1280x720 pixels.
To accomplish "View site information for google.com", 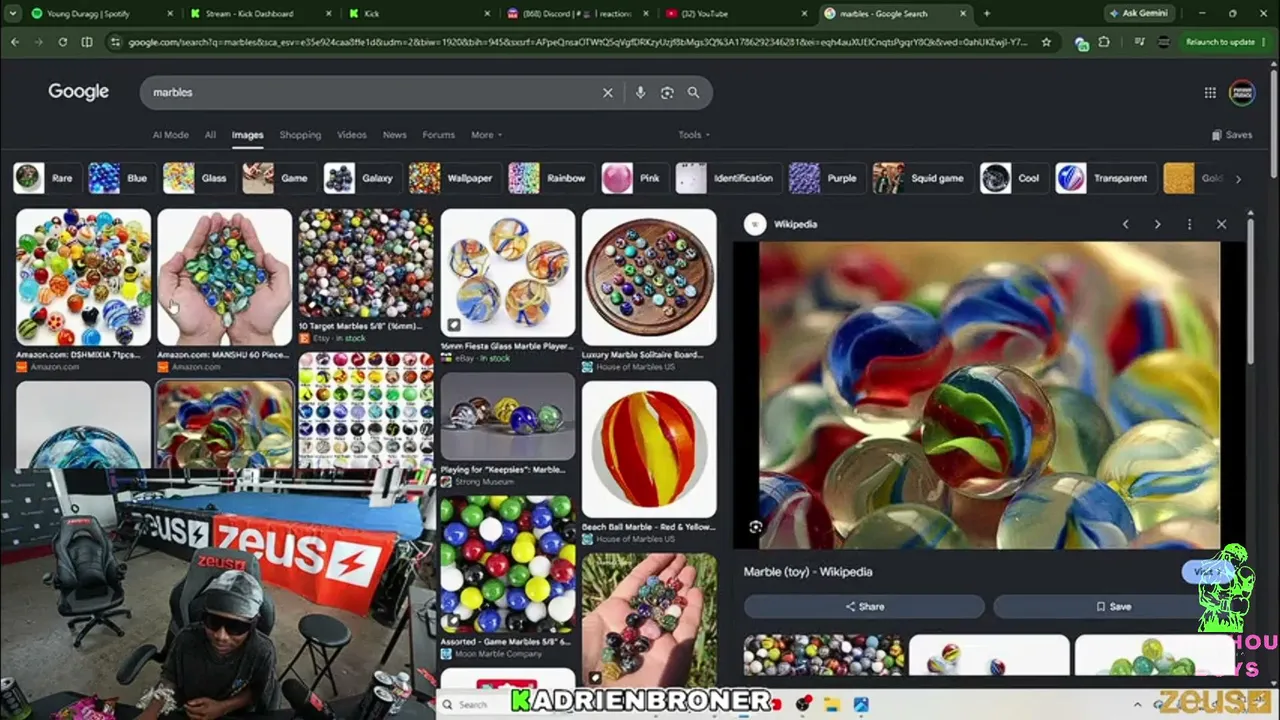I will pos(116,42).
